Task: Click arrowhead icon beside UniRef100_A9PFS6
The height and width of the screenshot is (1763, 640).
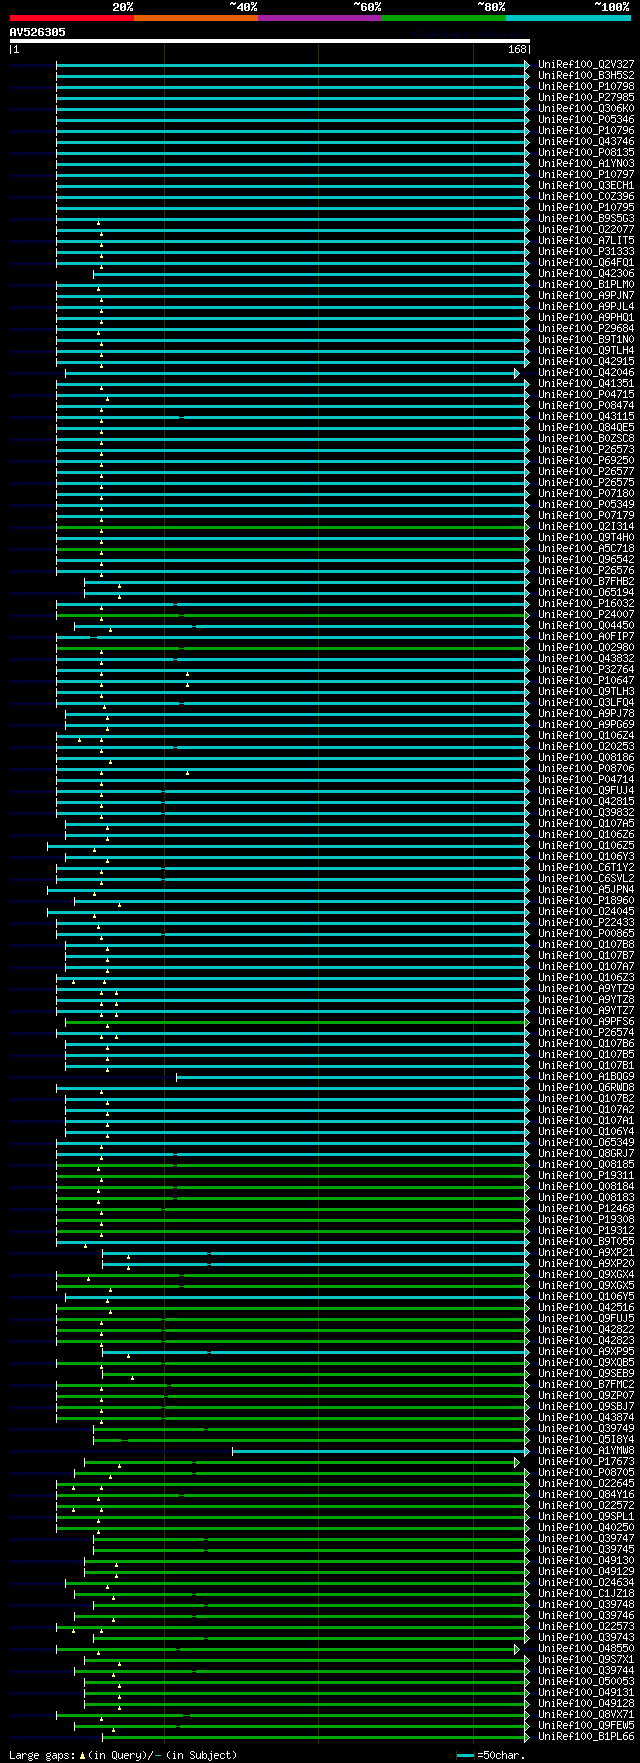Action: tap(527, 1022)
